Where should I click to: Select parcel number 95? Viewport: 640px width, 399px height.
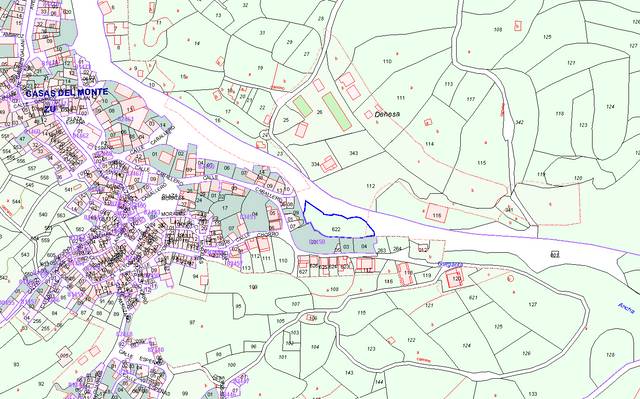click(238, 306)
